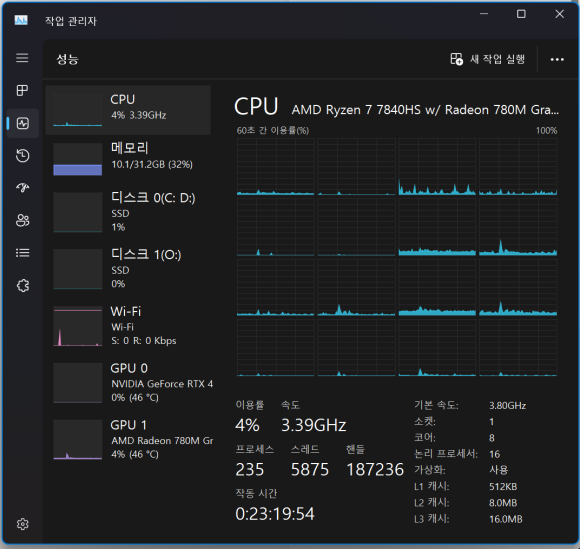Click the Task Manager app icon in title bar
The height and width of the screenshot is (549, 580).
point(21,20)
